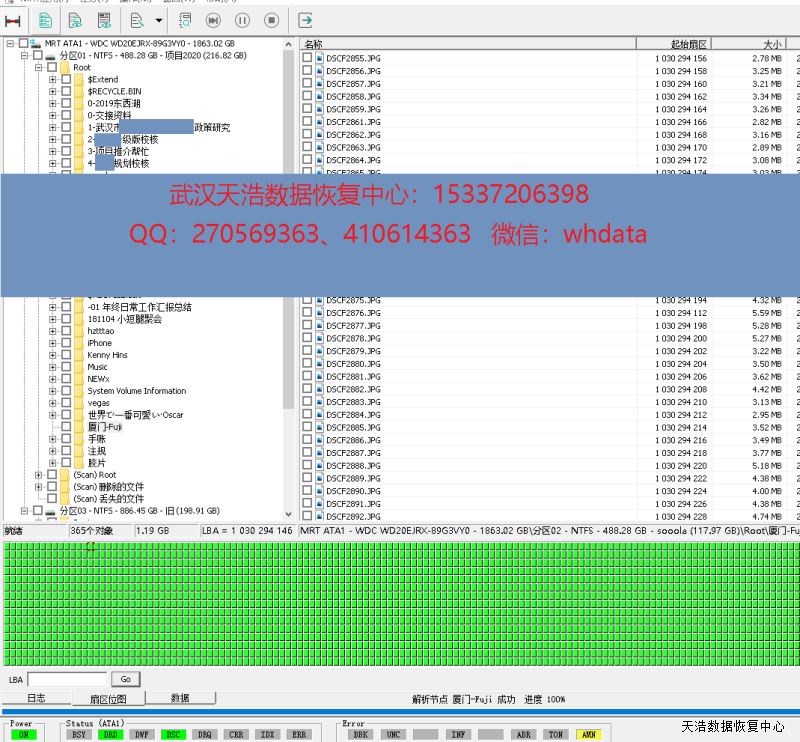Click the LBA input field
800x742 pixels.
pyautogui.click(x=66, y=679)
